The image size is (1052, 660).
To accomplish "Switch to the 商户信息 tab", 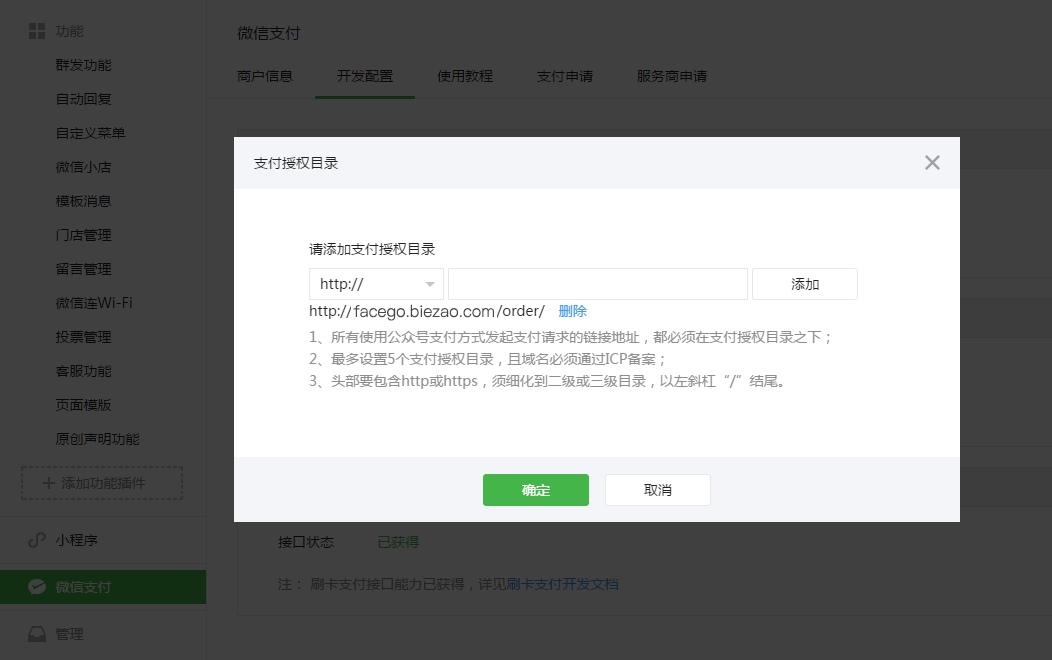I will tap(265, 76).
